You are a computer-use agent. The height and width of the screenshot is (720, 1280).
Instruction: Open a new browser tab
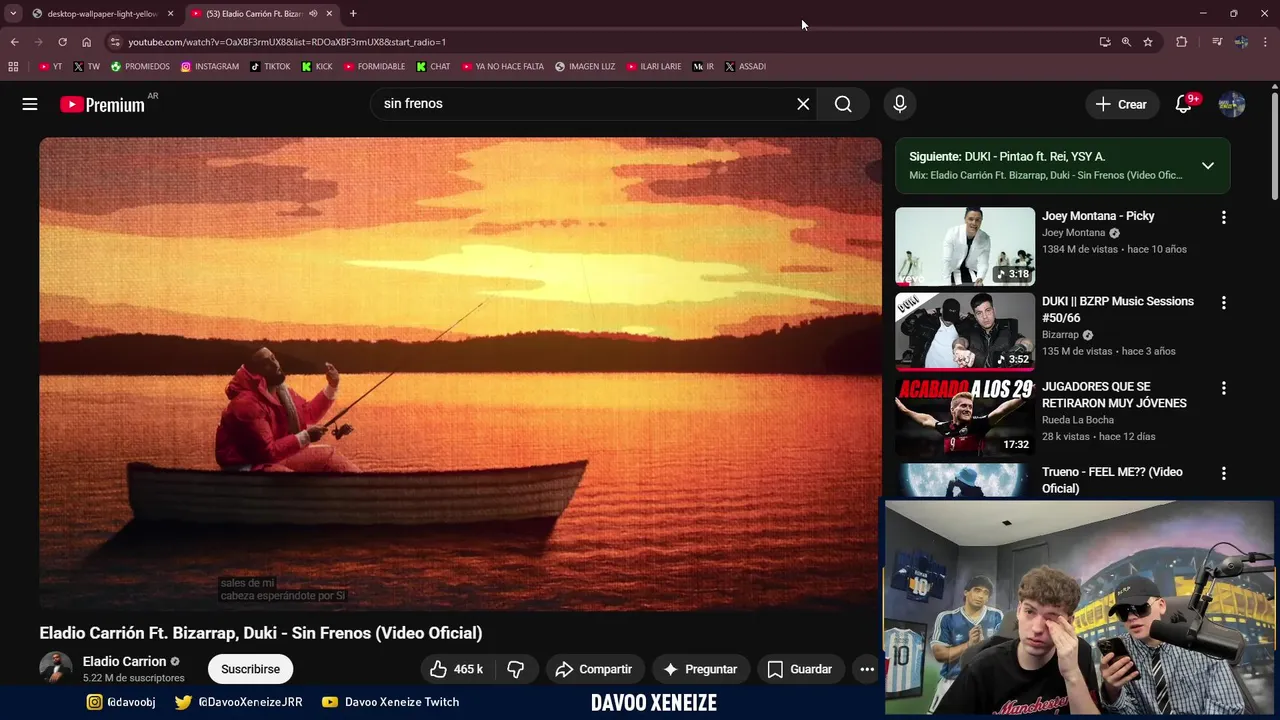click(353, 14)
